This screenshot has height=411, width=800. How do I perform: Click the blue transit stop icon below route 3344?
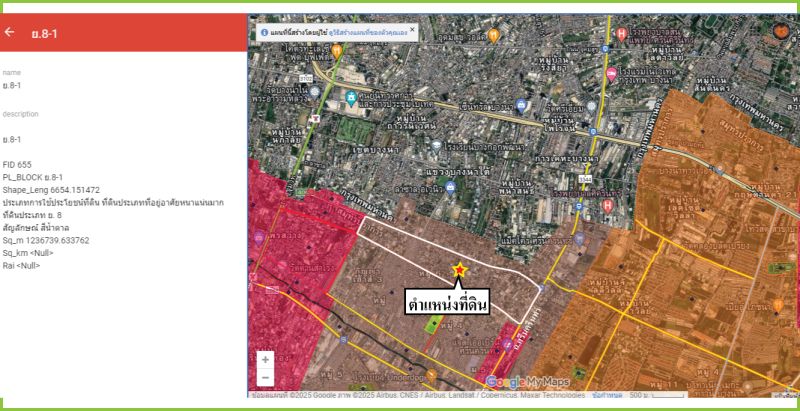[579, 207]
